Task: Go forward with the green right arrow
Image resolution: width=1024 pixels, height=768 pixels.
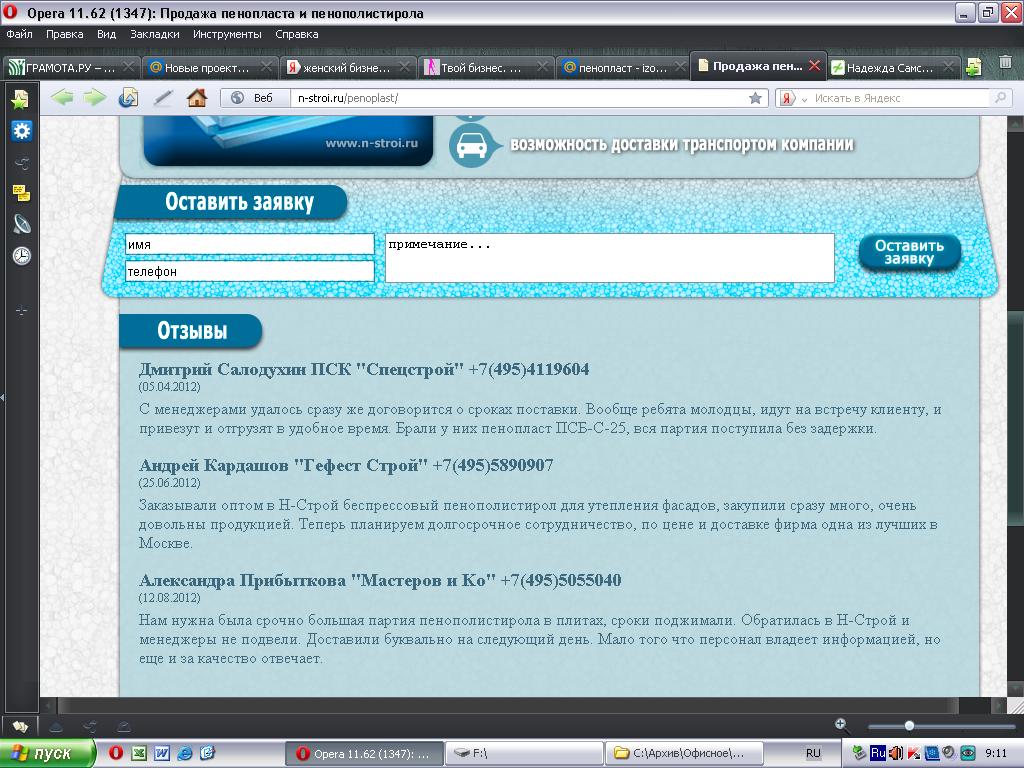Action: point(95,98)
